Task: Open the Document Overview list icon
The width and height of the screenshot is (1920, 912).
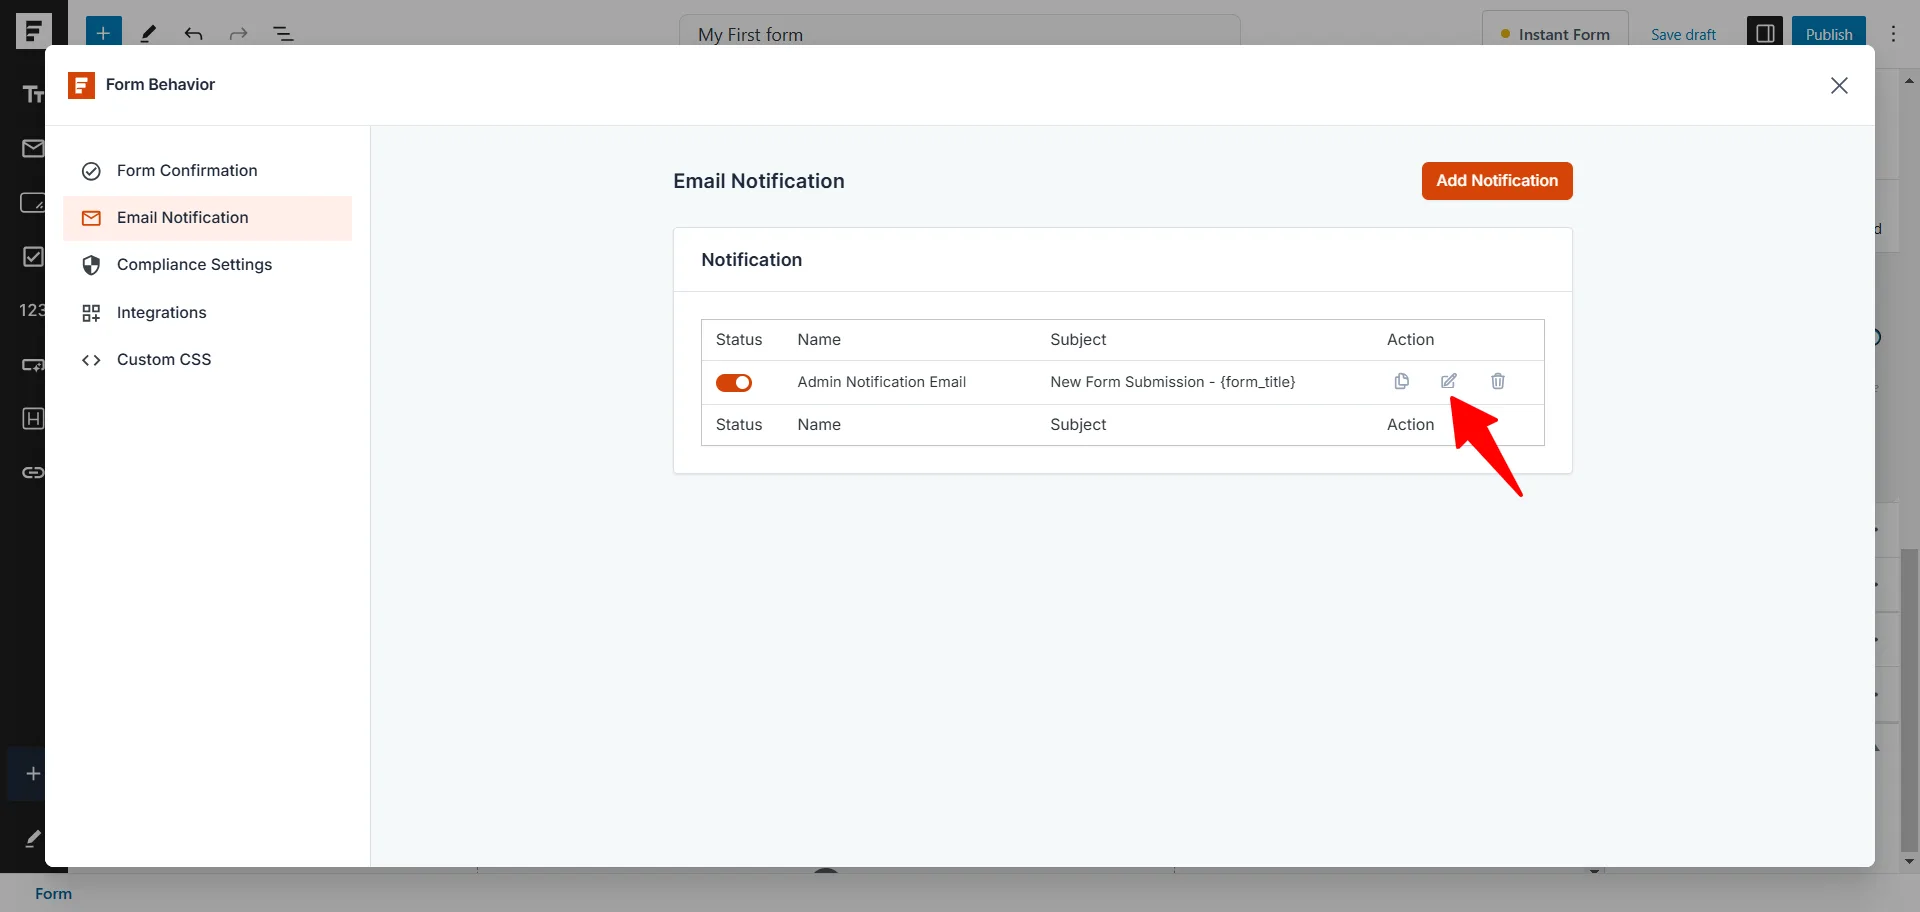Action: [283, 34]
